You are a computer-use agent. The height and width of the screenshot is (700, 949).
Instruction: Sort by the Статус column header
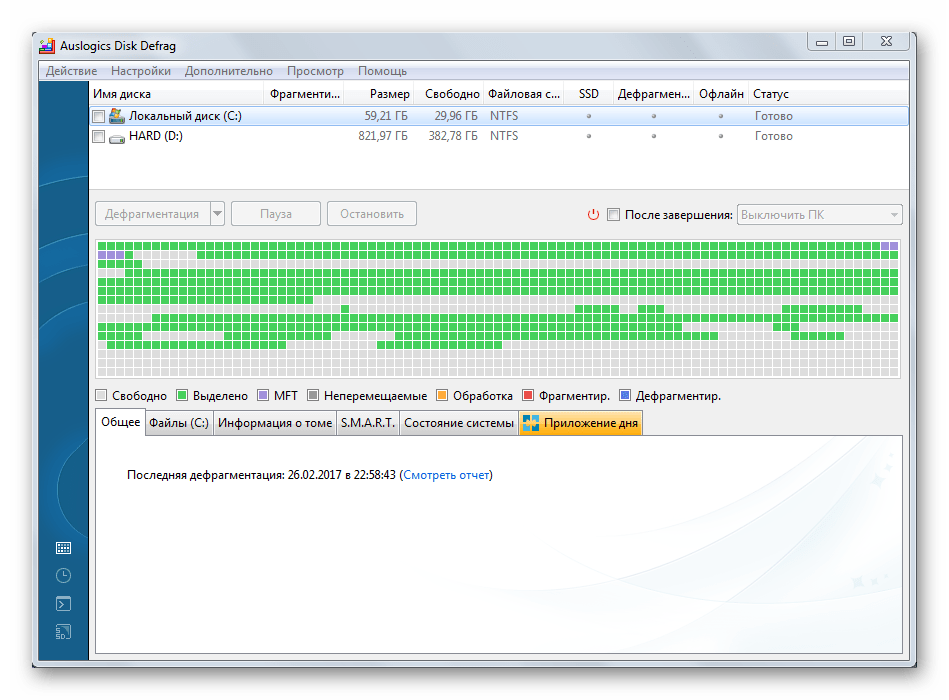pos(828,94)
